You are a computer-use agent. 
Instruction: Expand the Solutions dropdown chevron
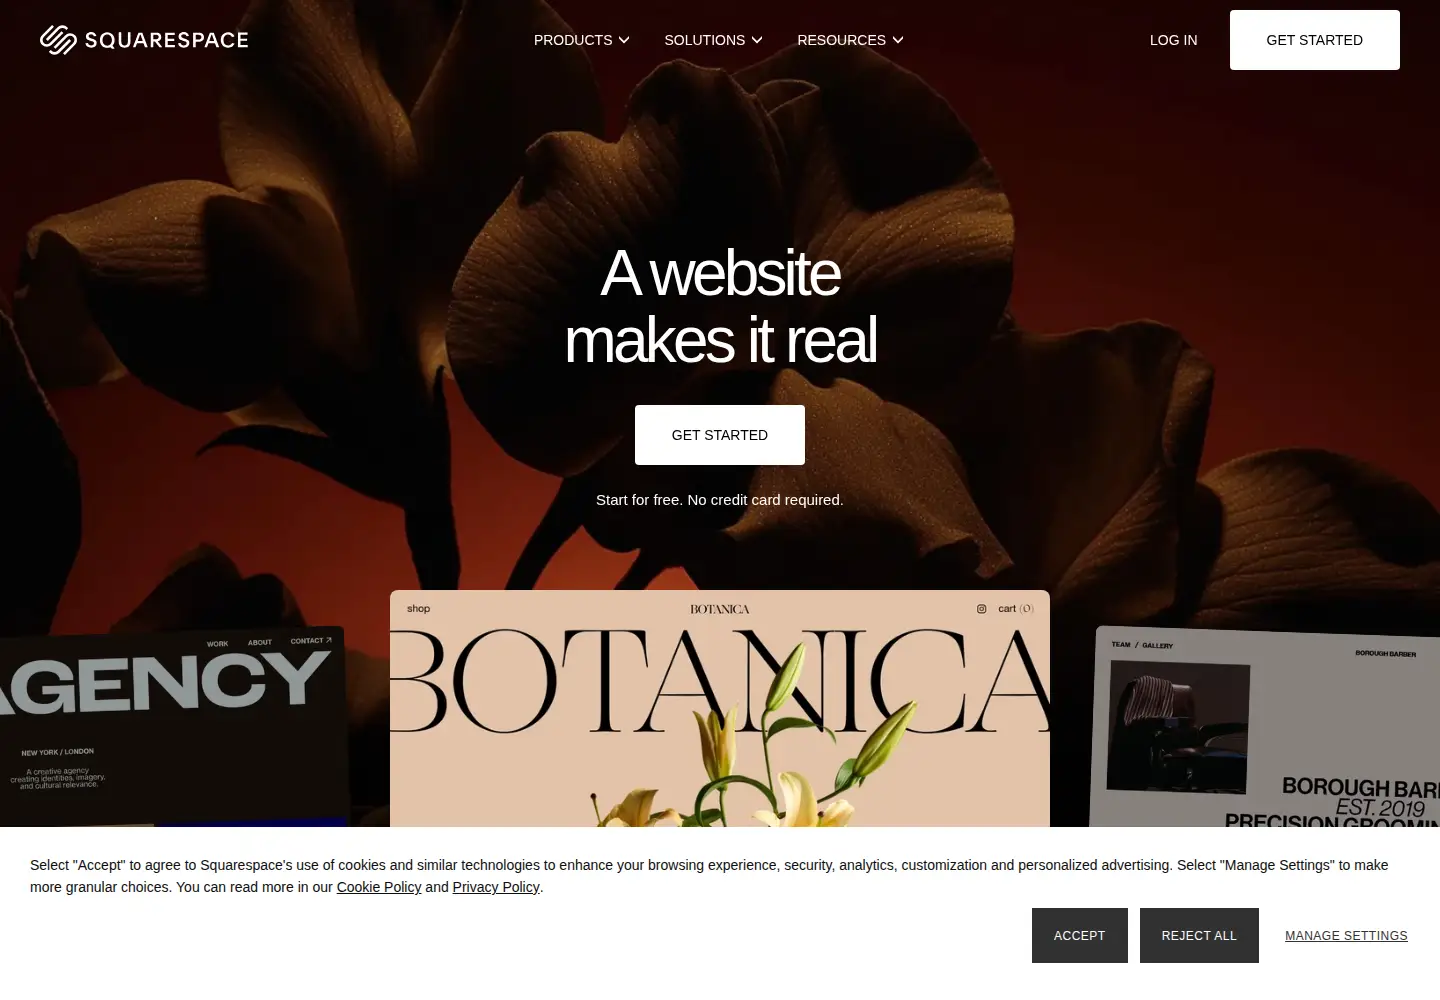click(757, 40)
